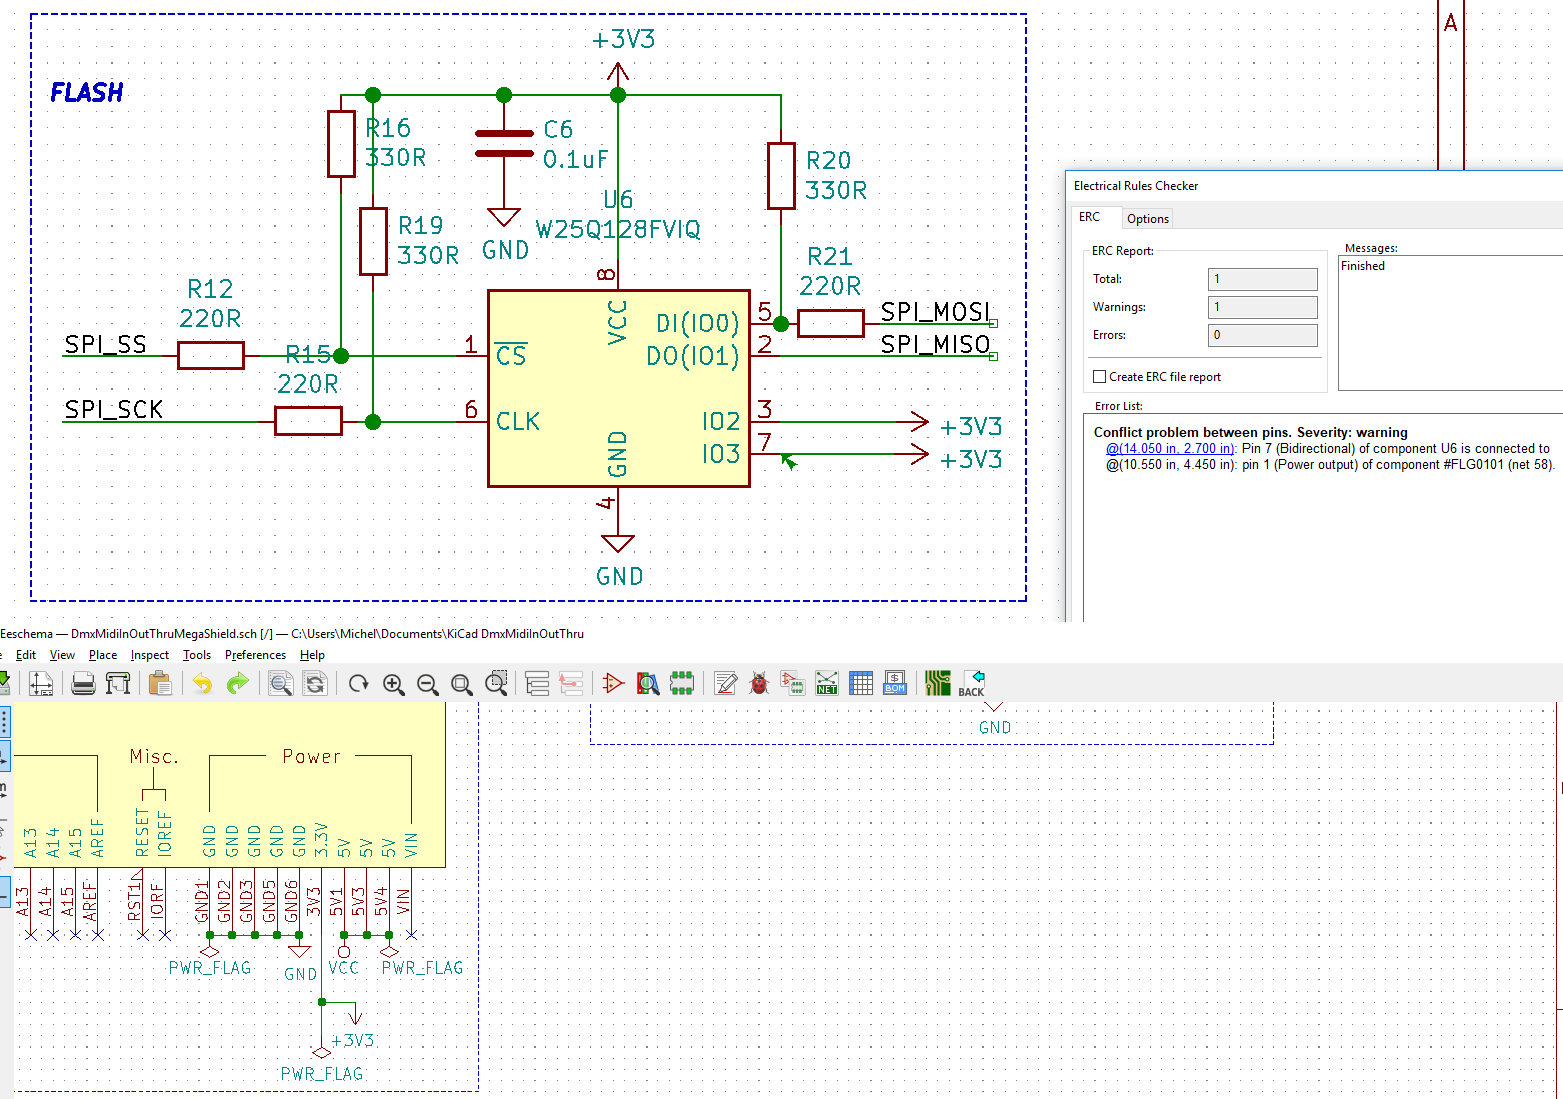Click the 'SPI_MOSI' net label
This screenshot has width=1563, height=1099.
pos(935,312)
